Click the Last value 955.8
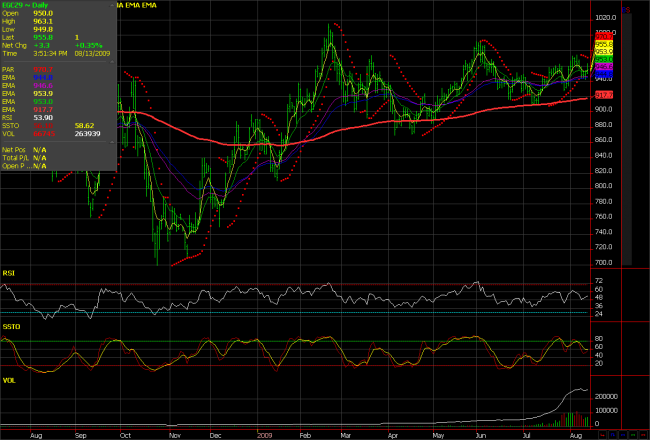650x440 pixels. click(x=43, y=37)
